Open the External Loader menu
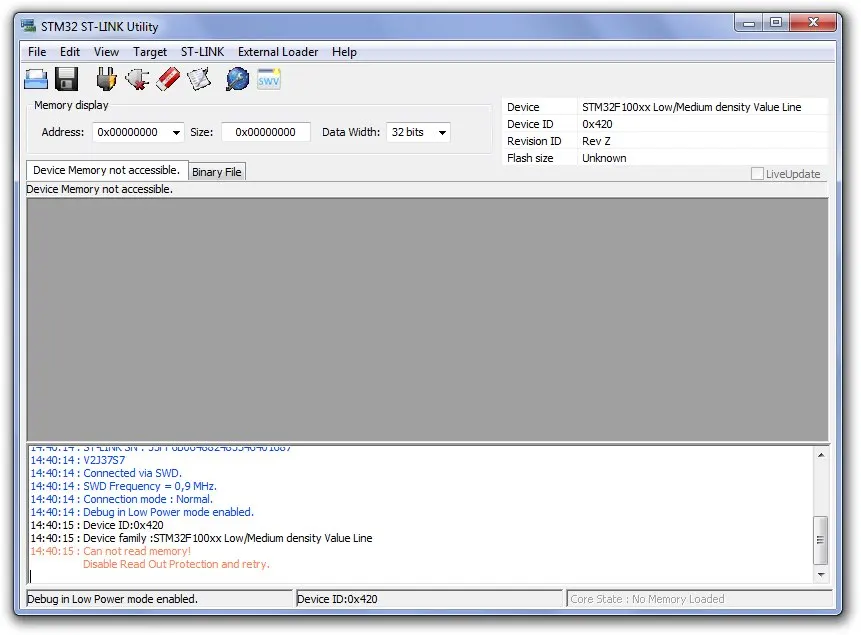The image size is (861, 635). coord(278,52)
